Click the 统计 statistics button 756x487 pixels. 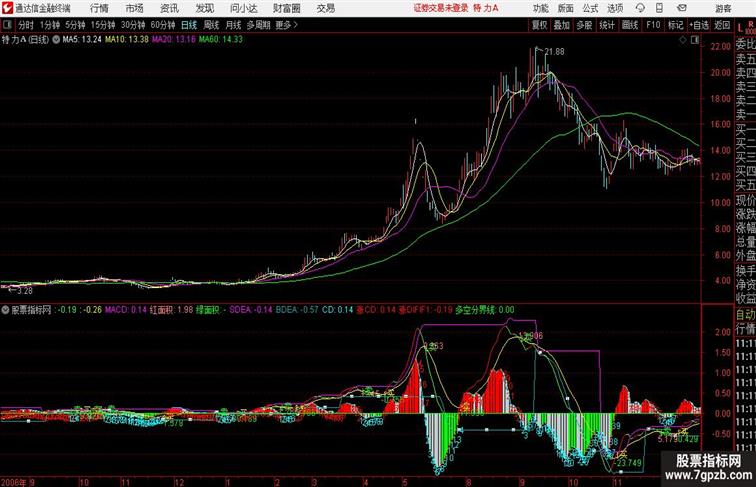tap(607, 25)
